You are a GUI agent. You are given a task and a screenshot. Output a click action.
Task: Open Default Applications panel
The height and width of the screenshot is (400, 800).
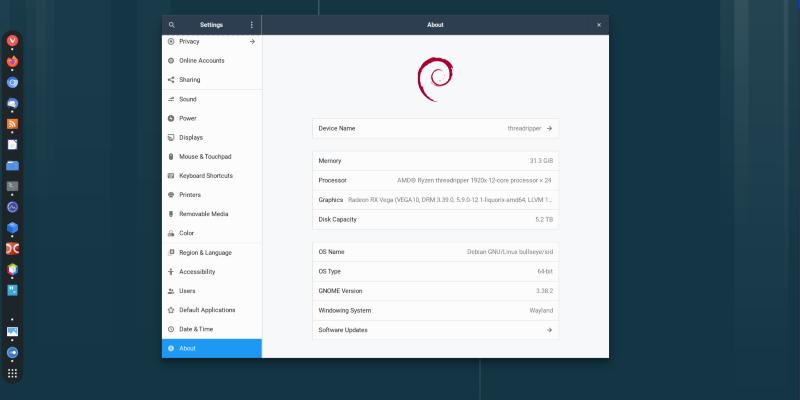[x=207, y=310]
